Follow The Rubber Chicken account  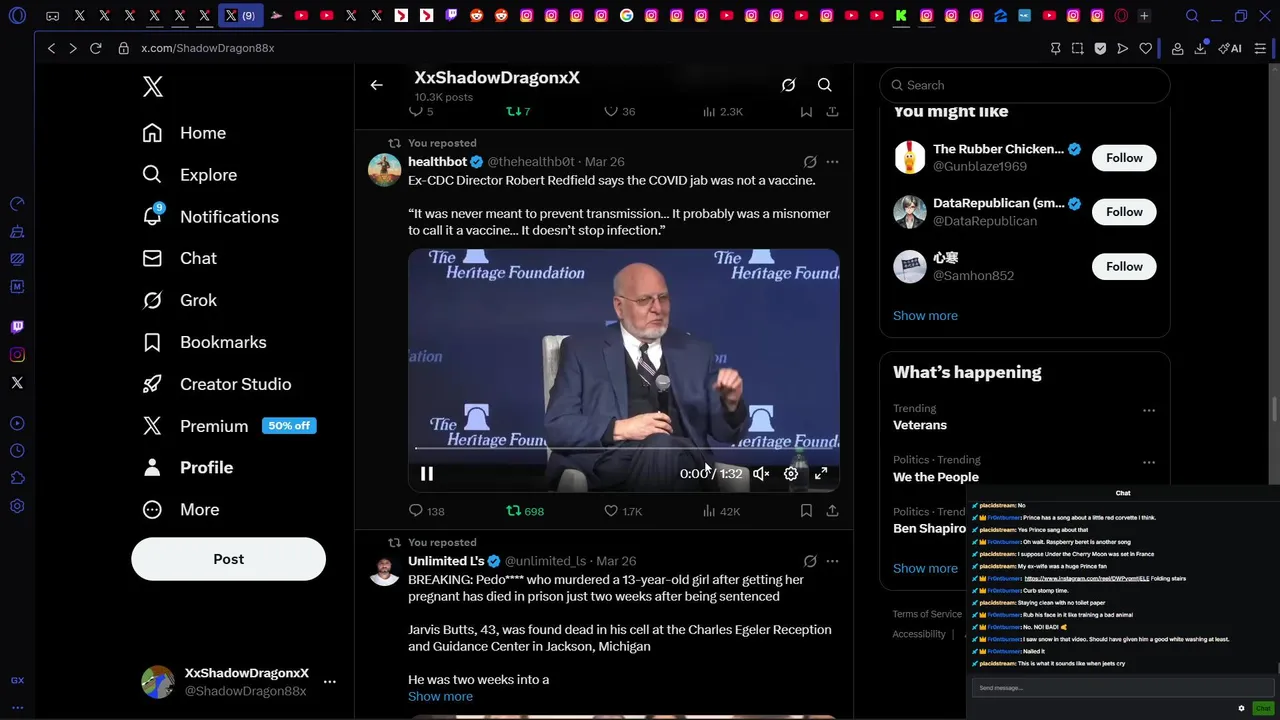[1124, 158]
